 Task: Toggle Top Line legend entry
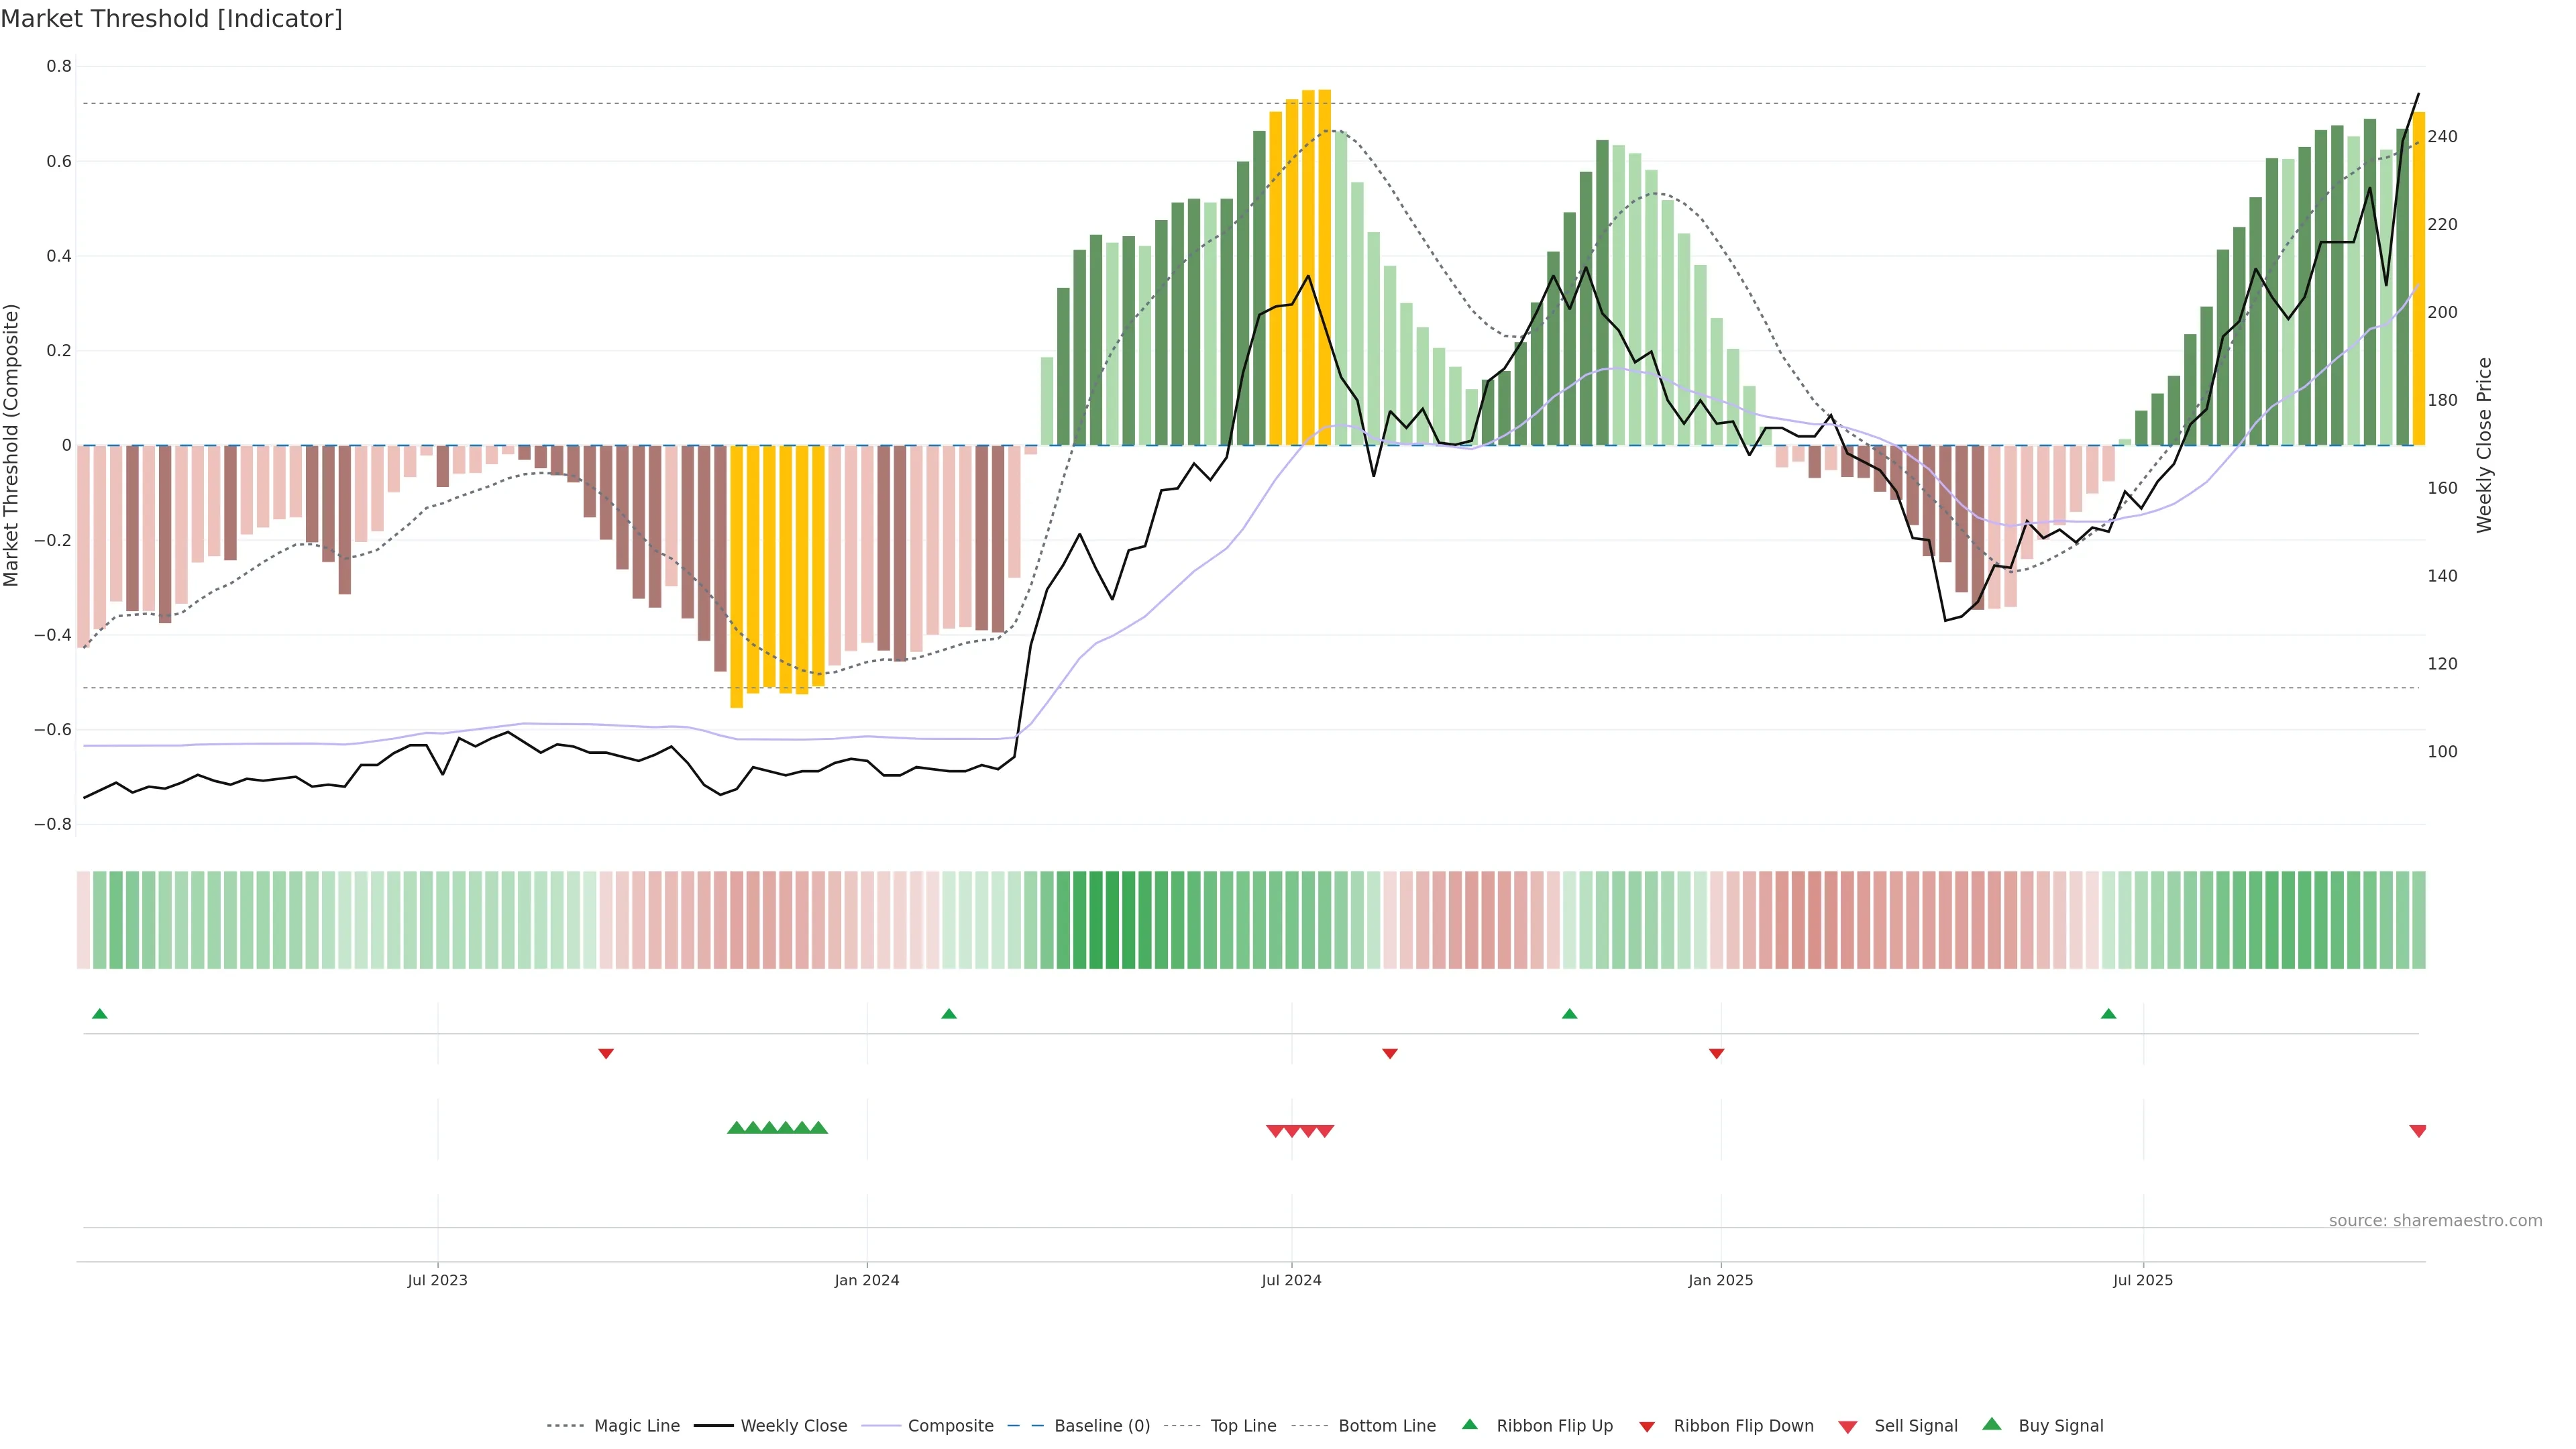point(1243,1426)
